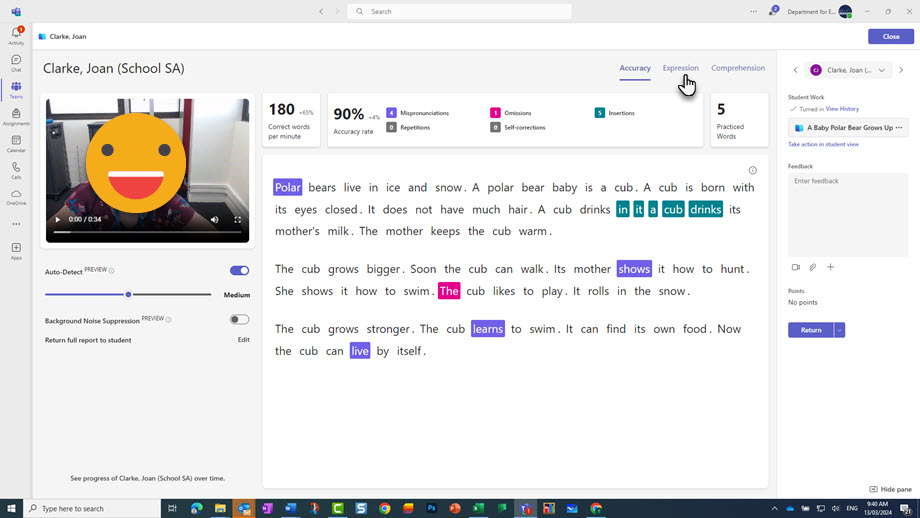This screenshot has height=518, width=920.
Task: Go back using the navigation arrow
Action: point(321,11)
